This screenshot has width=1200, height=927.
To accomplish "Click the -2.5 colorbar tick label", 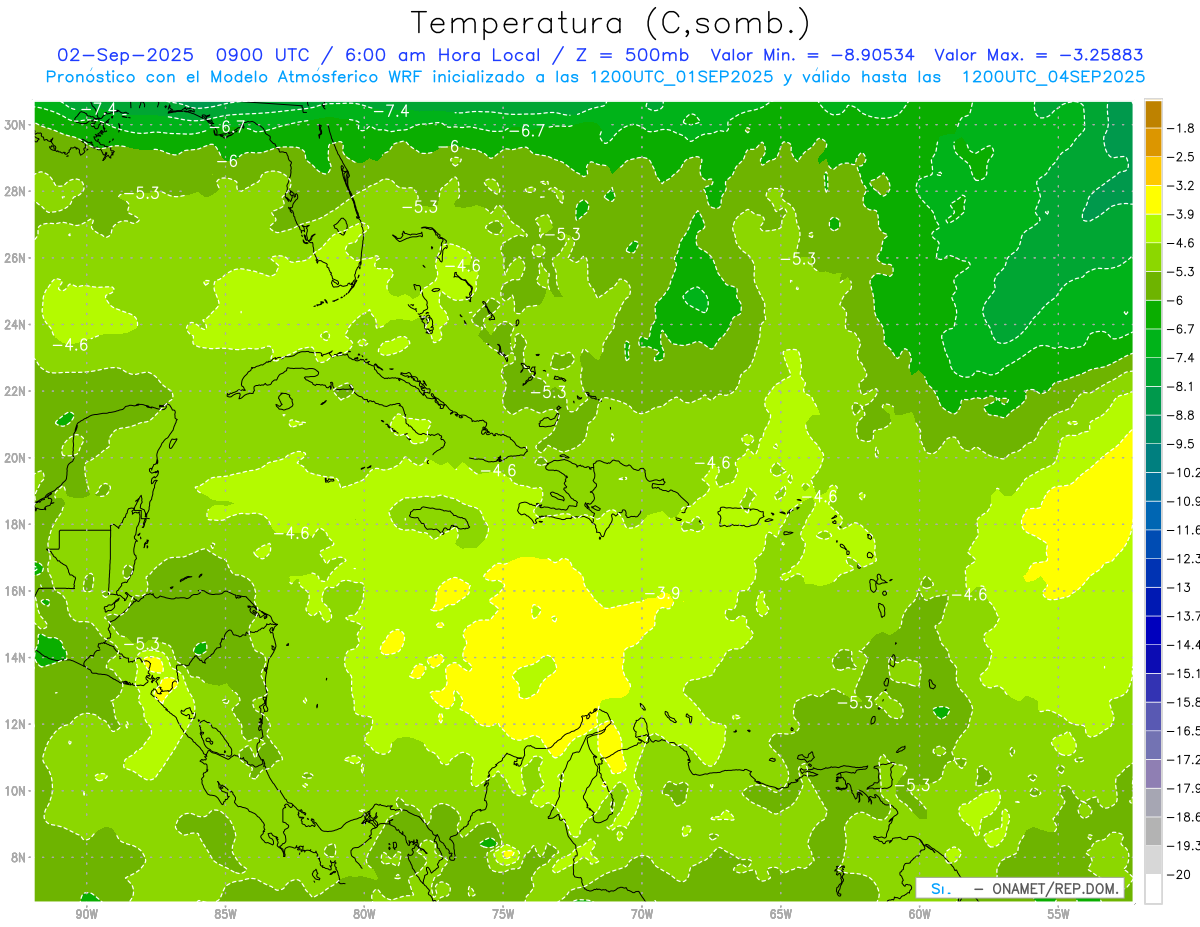I will tap(1183, 157).
